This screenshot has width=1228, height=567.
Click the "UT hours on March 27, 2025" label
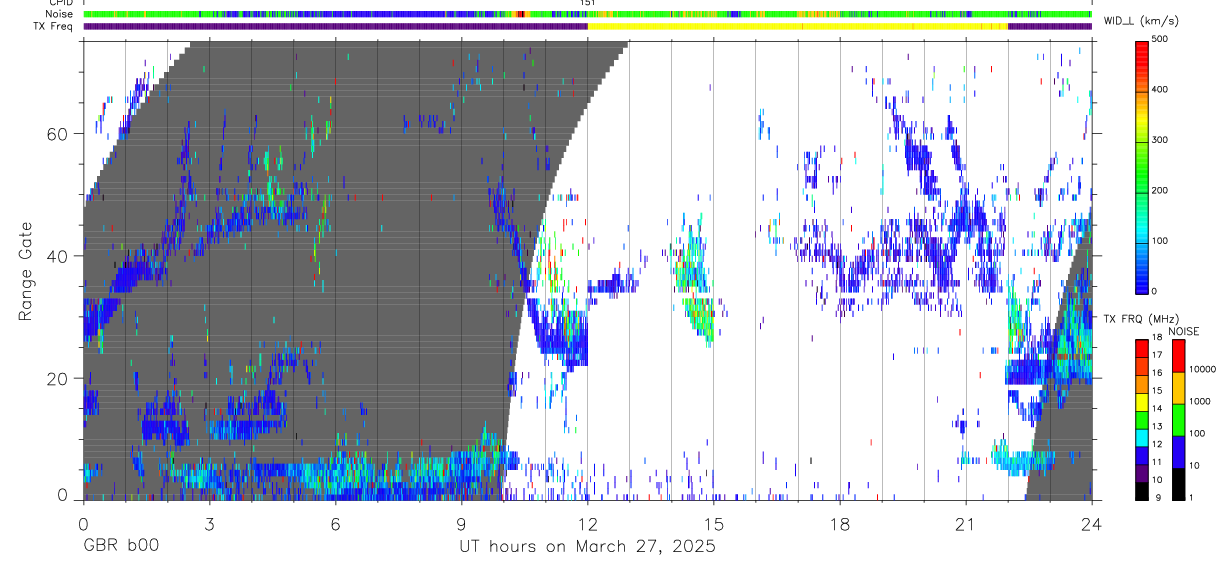(587, 546)
